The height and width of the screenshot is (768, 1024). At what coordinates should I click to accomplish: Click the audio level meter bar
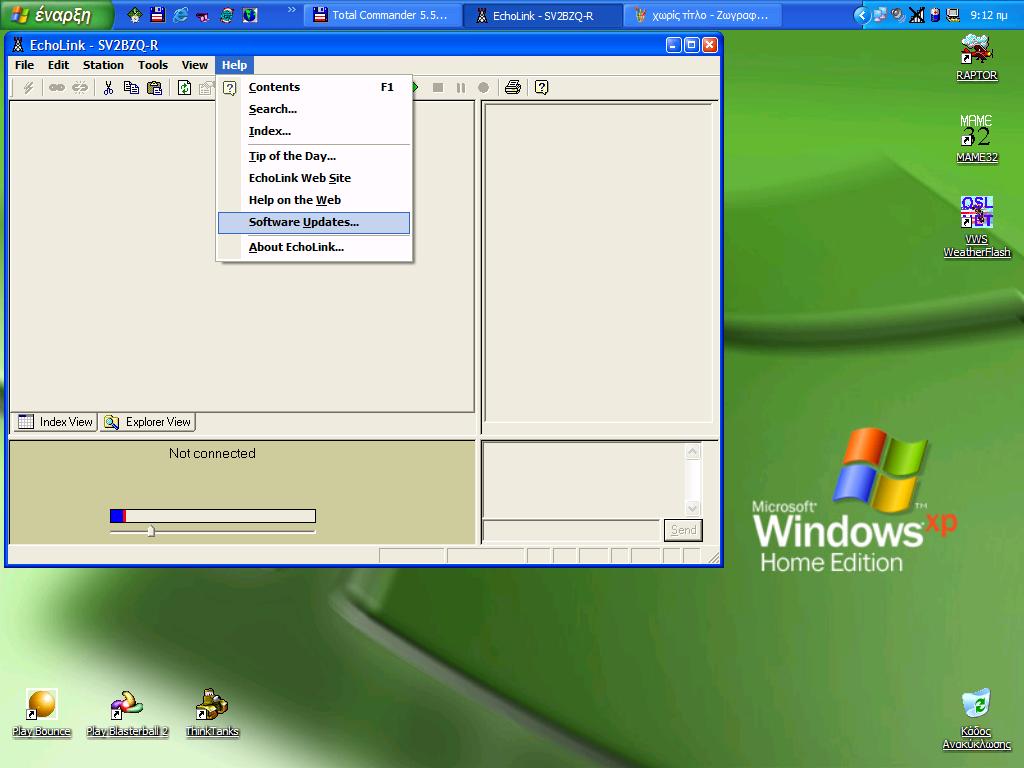[213, 516]
